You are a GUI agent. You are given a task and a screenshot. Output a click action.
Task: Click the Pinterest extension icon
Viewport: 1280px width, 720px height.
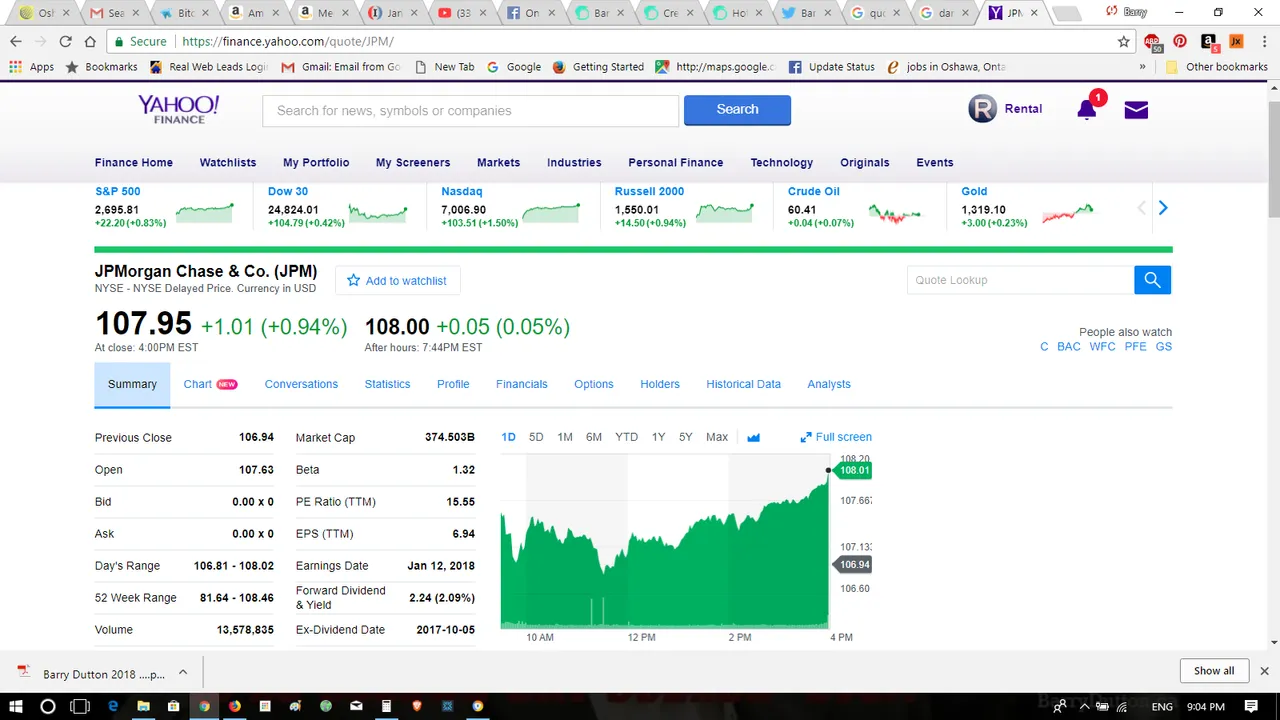(1180, 42)
